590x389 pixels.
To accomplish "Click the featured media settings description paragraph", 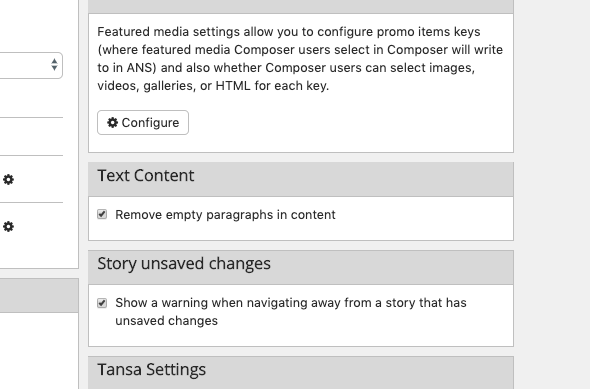I will tap(300, 59).
